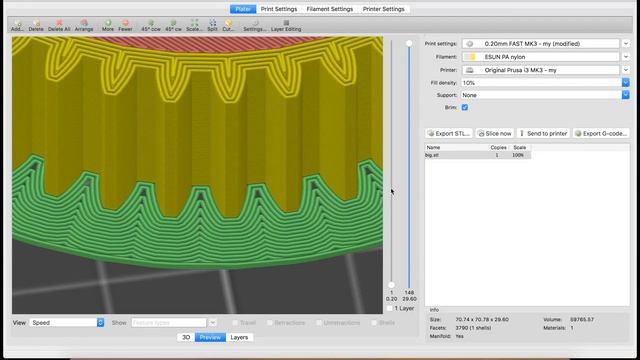
Task: Rotate 45° cw using toolbar icon
Action: click(x=173, y=25)
